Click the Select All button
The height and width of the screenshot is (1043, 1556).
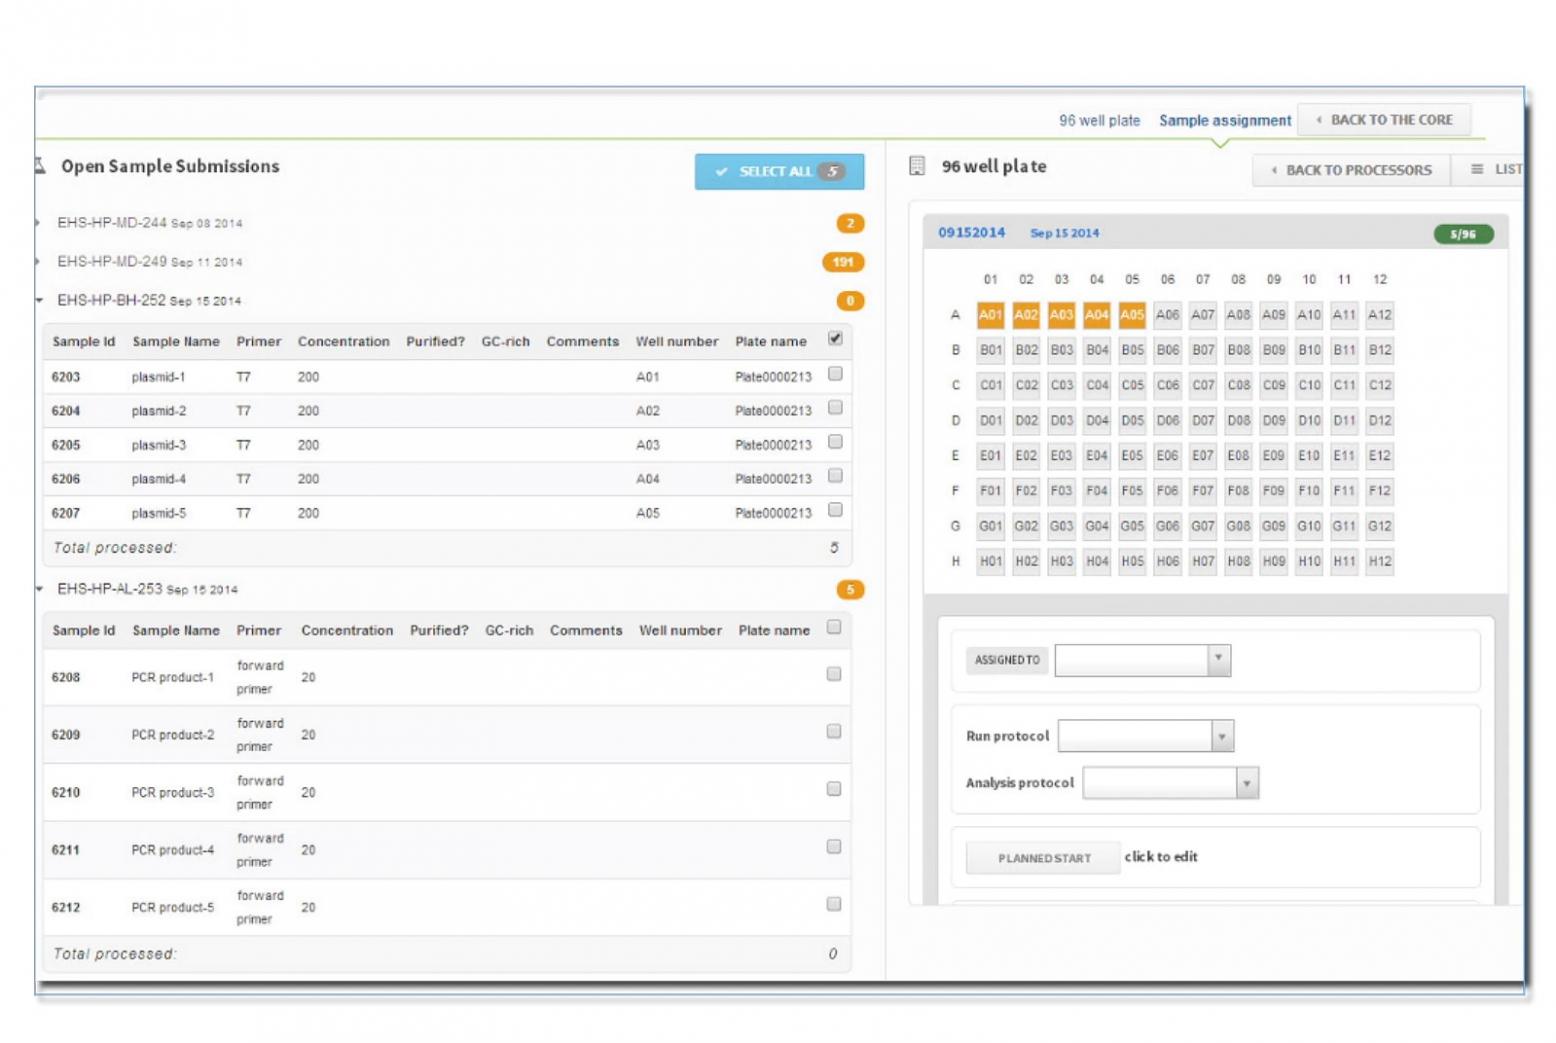pos(779,171)
